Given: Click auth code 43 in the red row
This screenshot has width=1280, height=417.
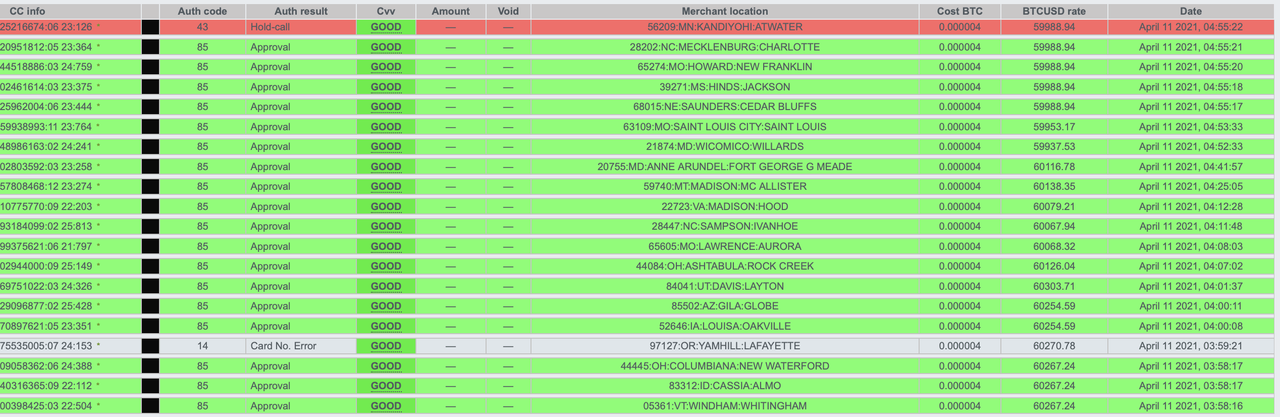Looking at the screenshot, I should (202, 27).
